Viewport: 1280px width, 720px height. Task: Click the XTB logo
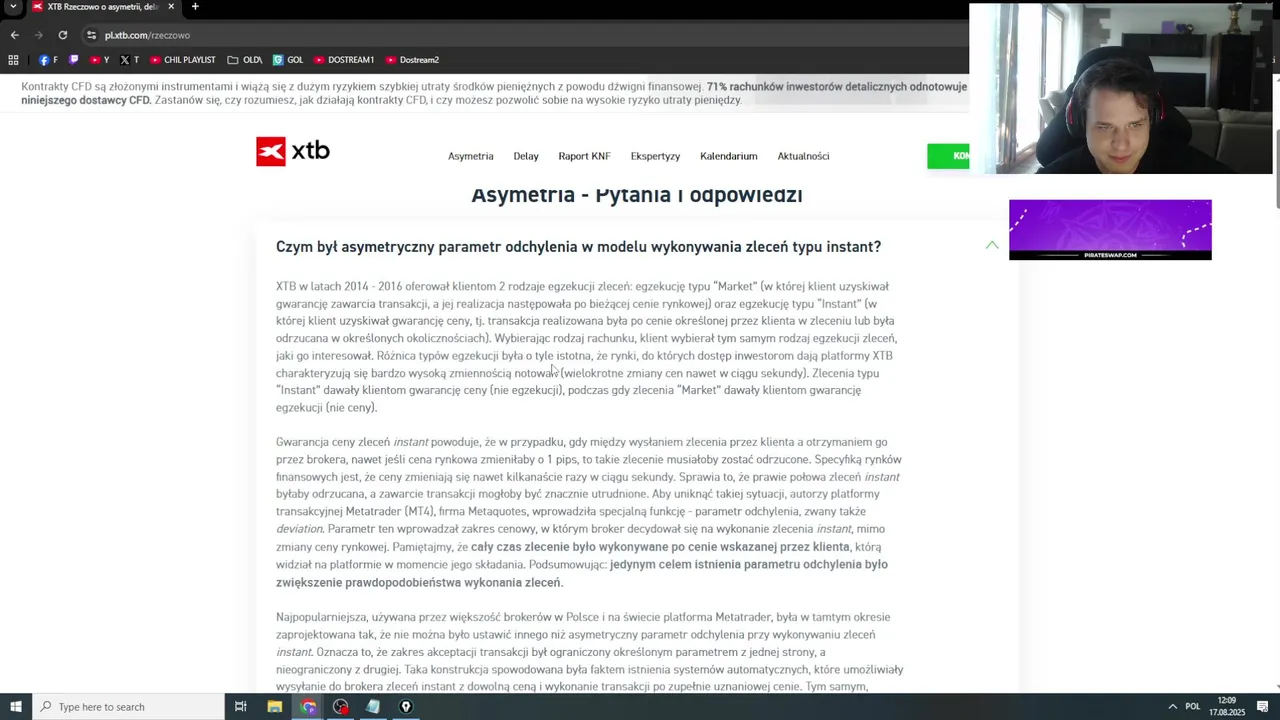(x=293, y=151)
